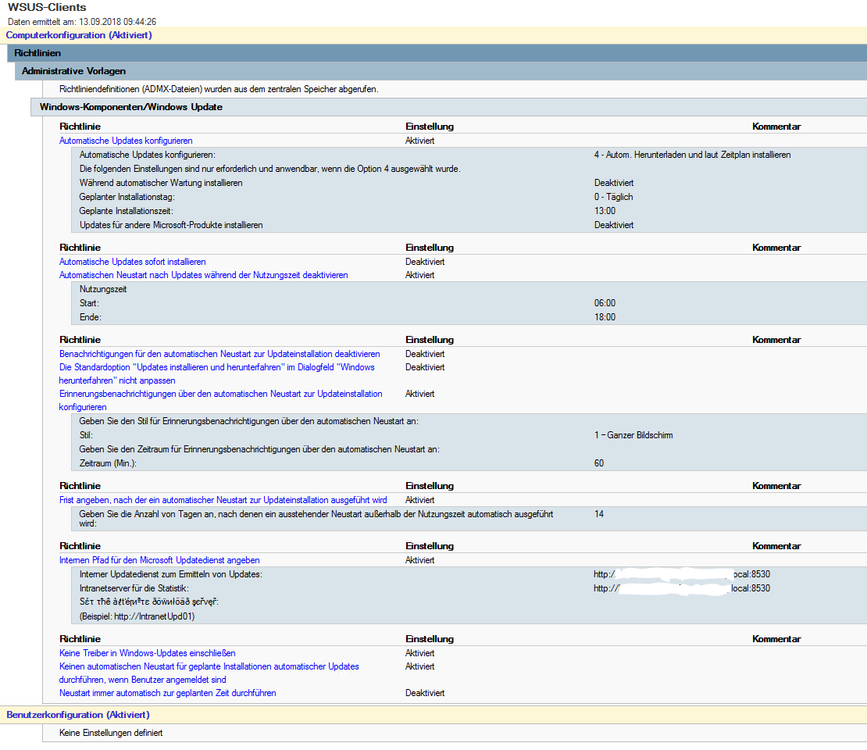Click the Intranetserver für die Statistik URL
The width and height of the screenshot is (867, 750).
681,589
